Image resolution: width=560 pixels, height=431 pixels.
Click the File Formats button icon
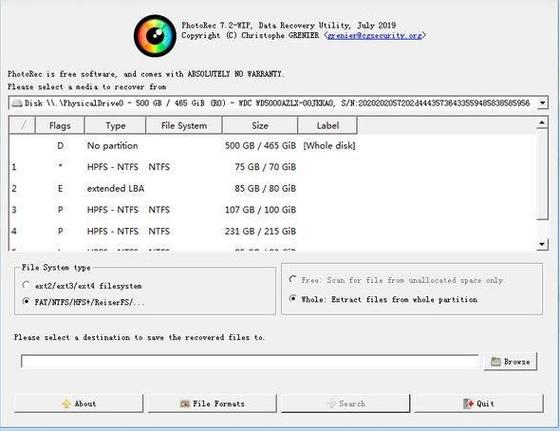click(x=185, y=404)
